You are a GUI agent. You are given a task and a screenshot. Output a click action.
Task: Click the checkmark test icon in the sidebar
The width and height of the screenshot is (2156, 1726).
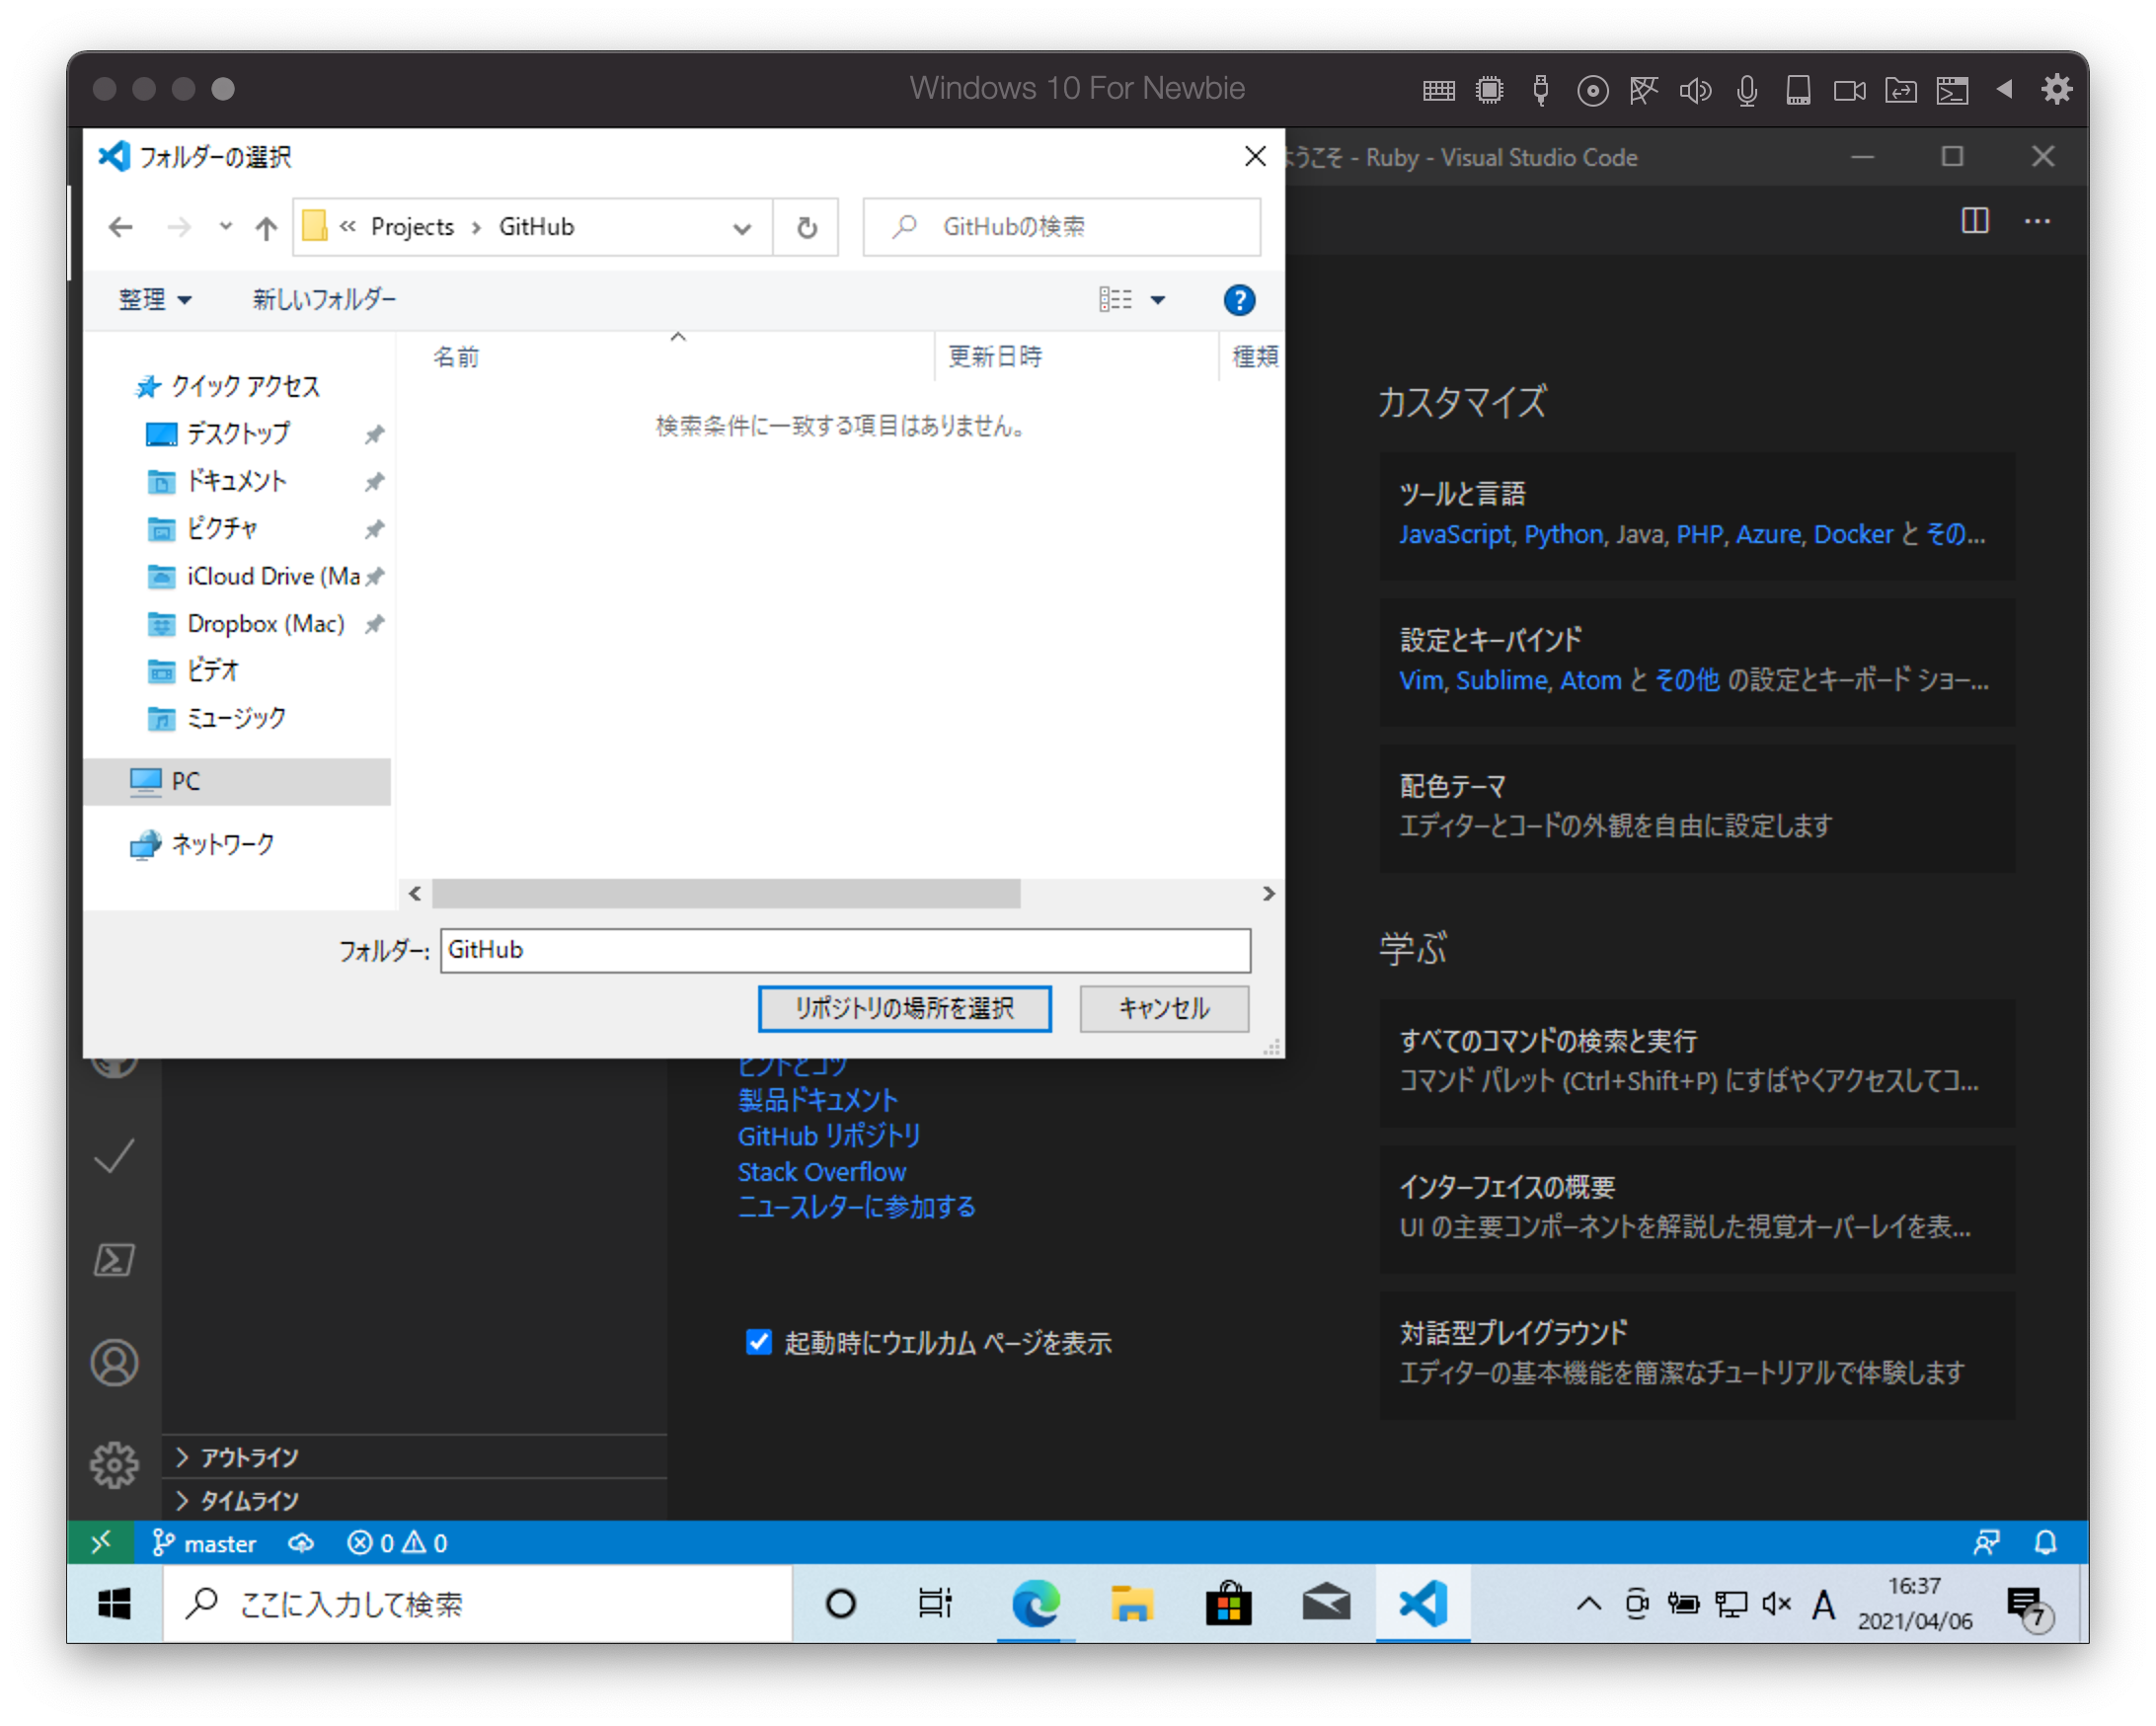[x=115, y=1157]
